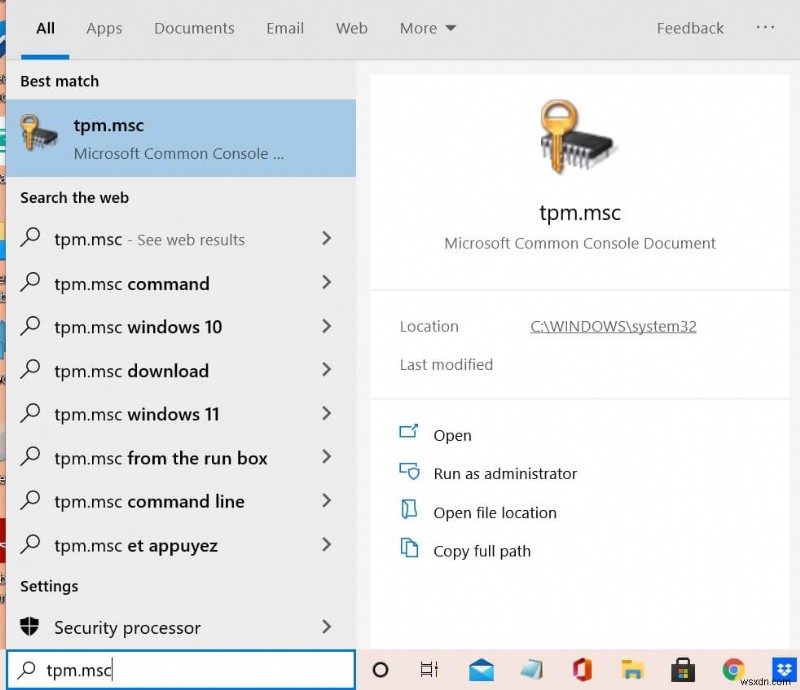Open Microsoft Office from the taskbar
The image size is (800, 690).
583,670
